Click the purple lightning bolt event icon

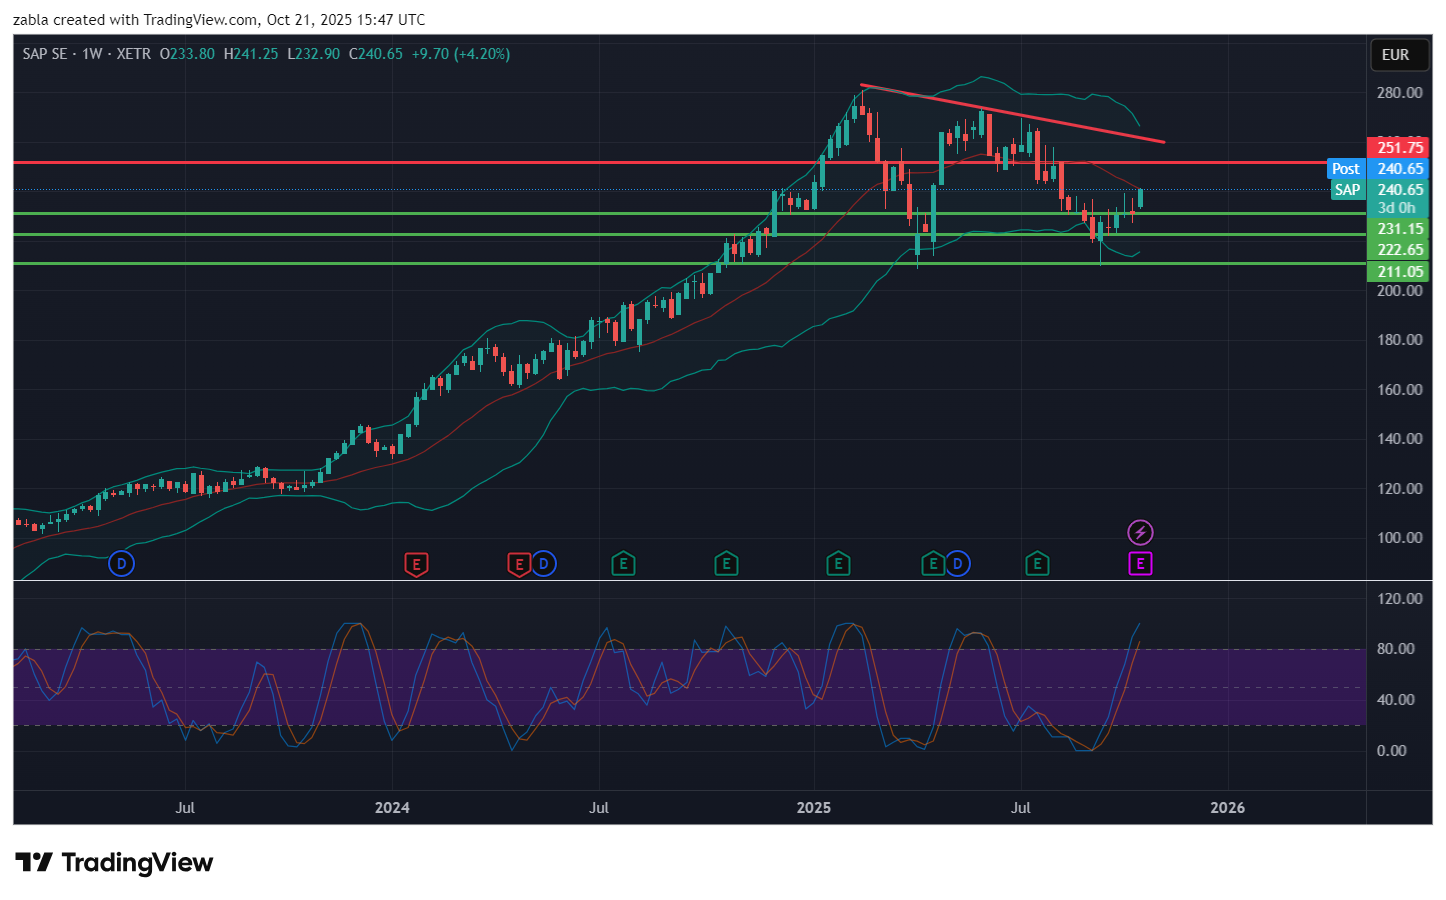tap(1140, 532)
